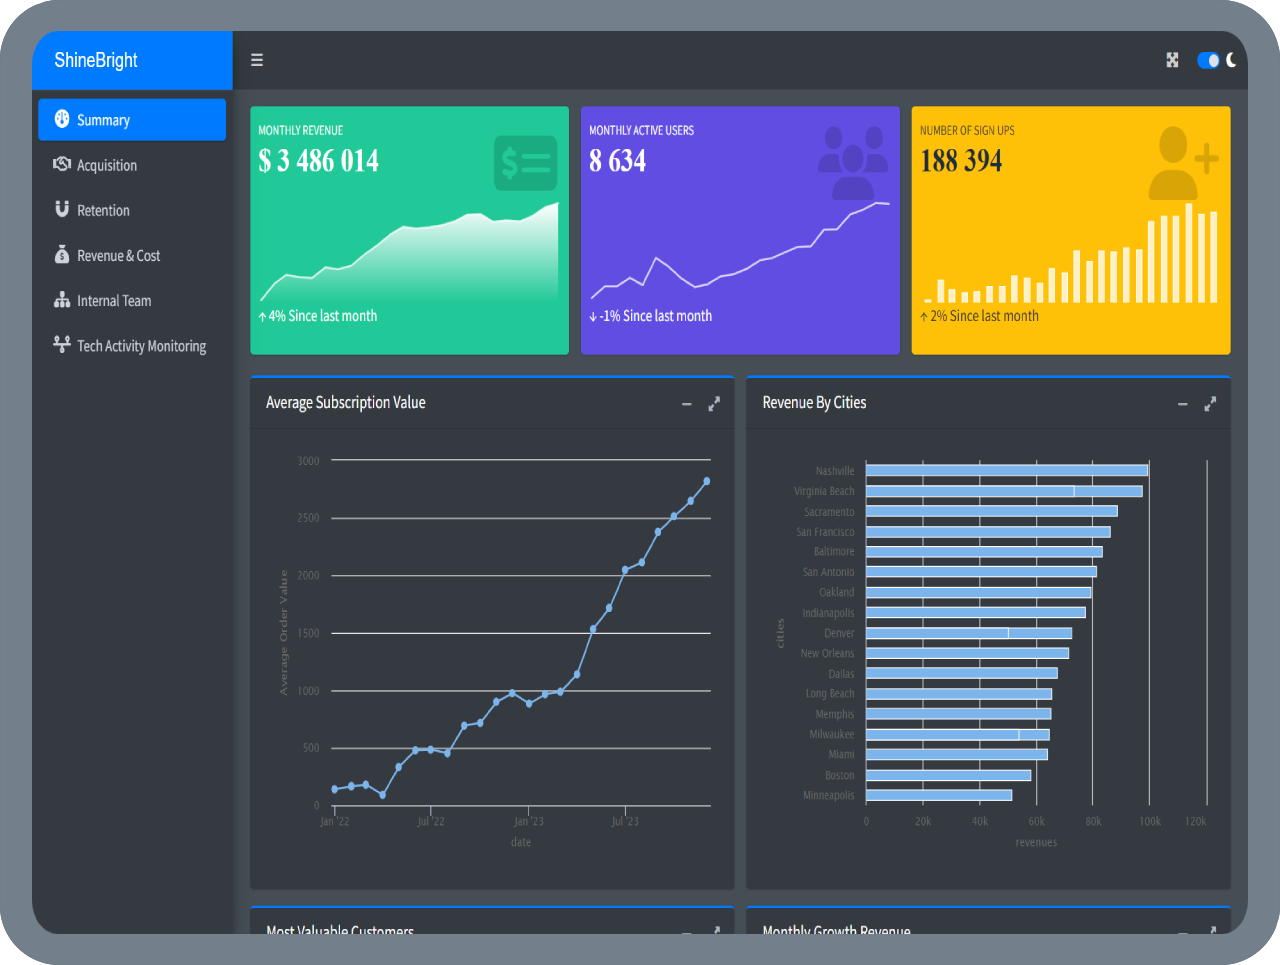Click the Retention magnet icon
The width and height of the screenshot is (1280, 965).
(62, 209)
